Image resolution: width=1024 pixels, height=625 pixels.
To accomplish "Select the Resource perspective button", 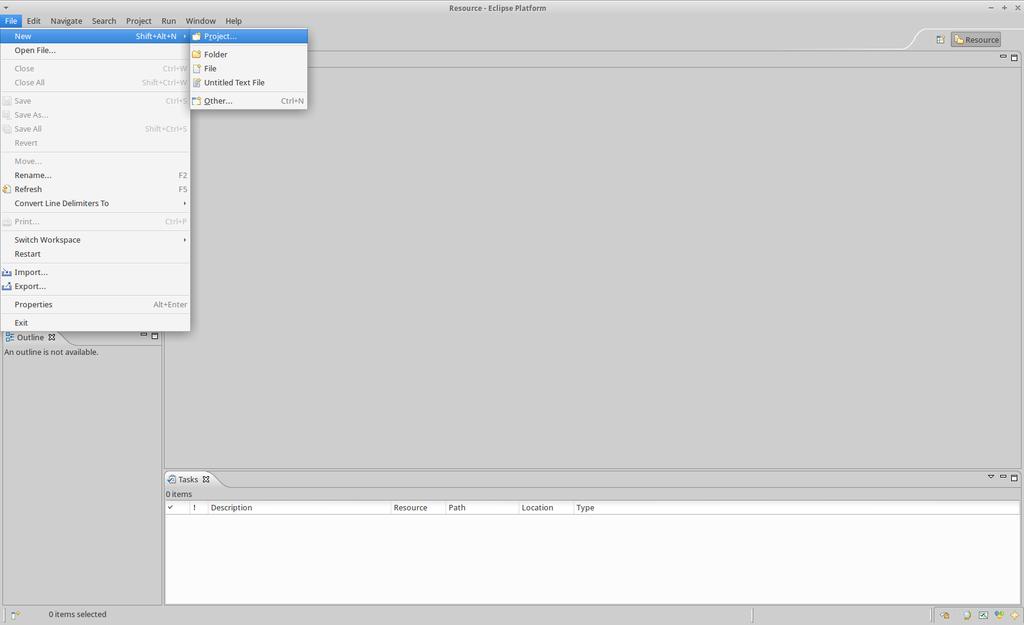I will point(976,40).
